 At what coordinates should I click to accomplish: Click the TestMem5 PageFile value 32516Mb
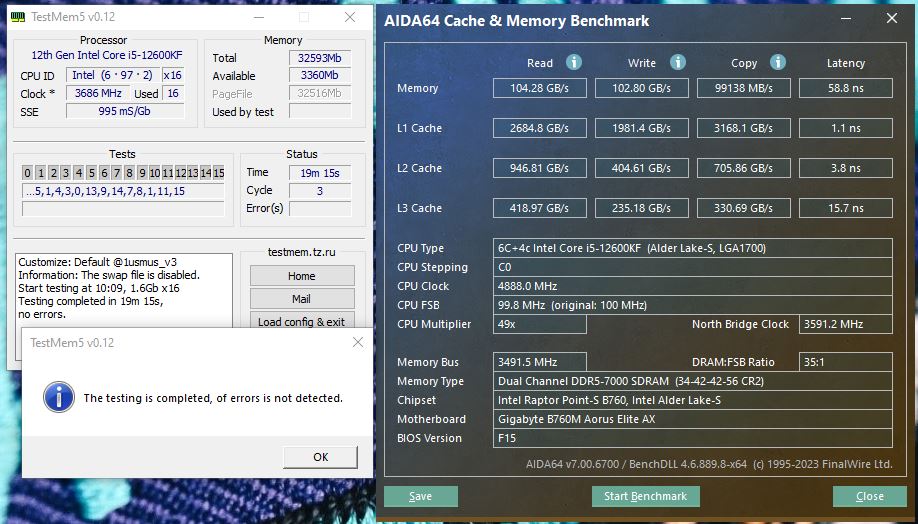(320, 93)
